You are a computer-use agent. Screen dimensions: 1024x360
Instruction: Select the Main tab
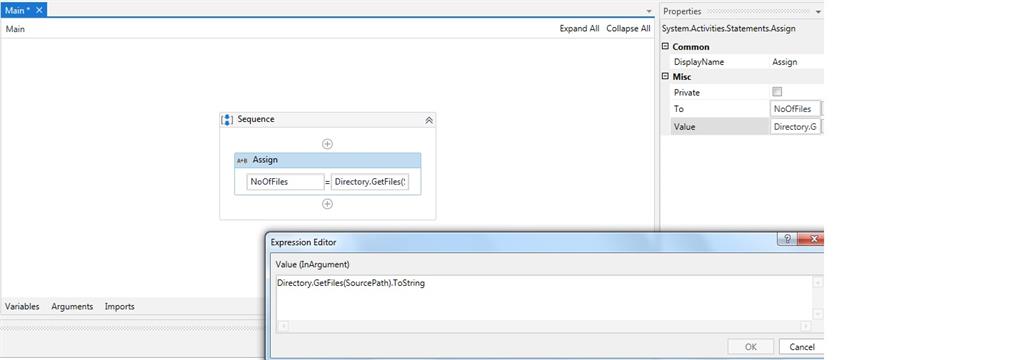24,10
